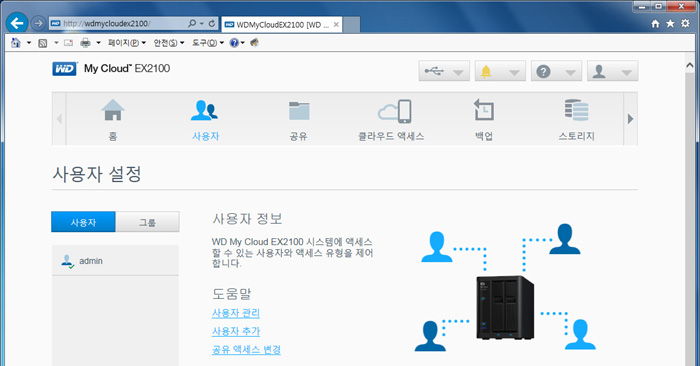Select the Users (사용자) blue tab

pos(83,222)
